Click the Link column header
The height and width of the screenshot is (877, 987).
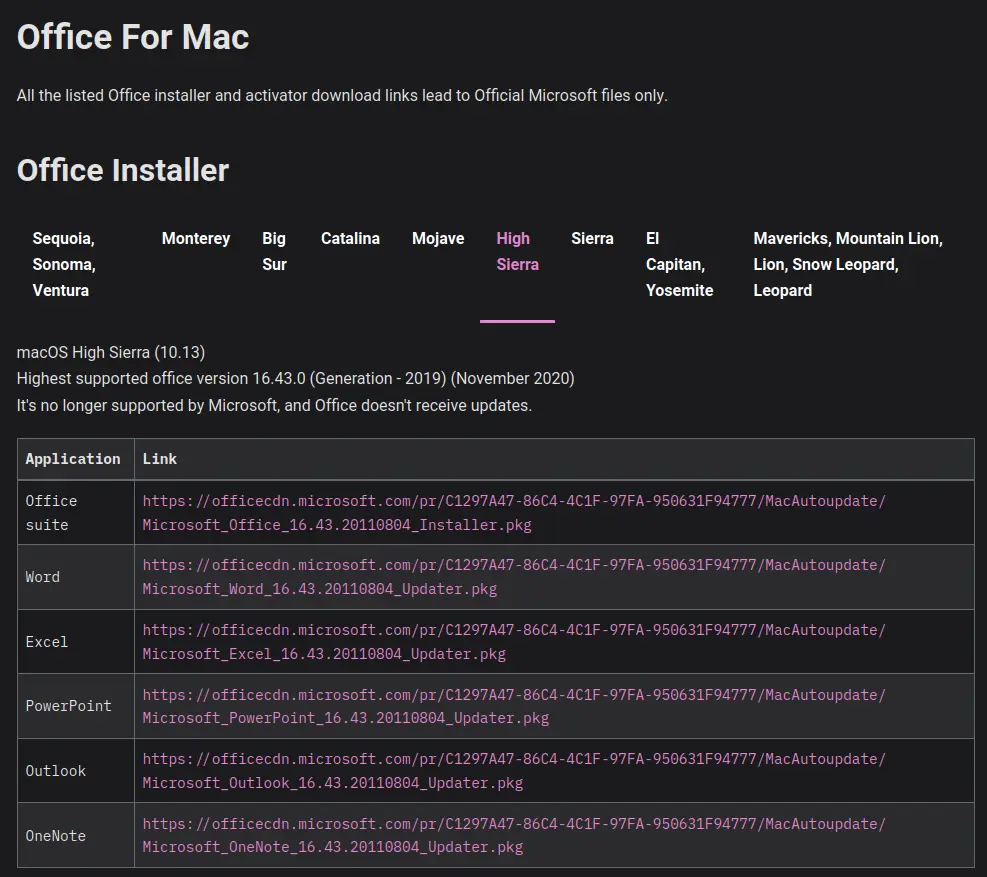point(554,459)
